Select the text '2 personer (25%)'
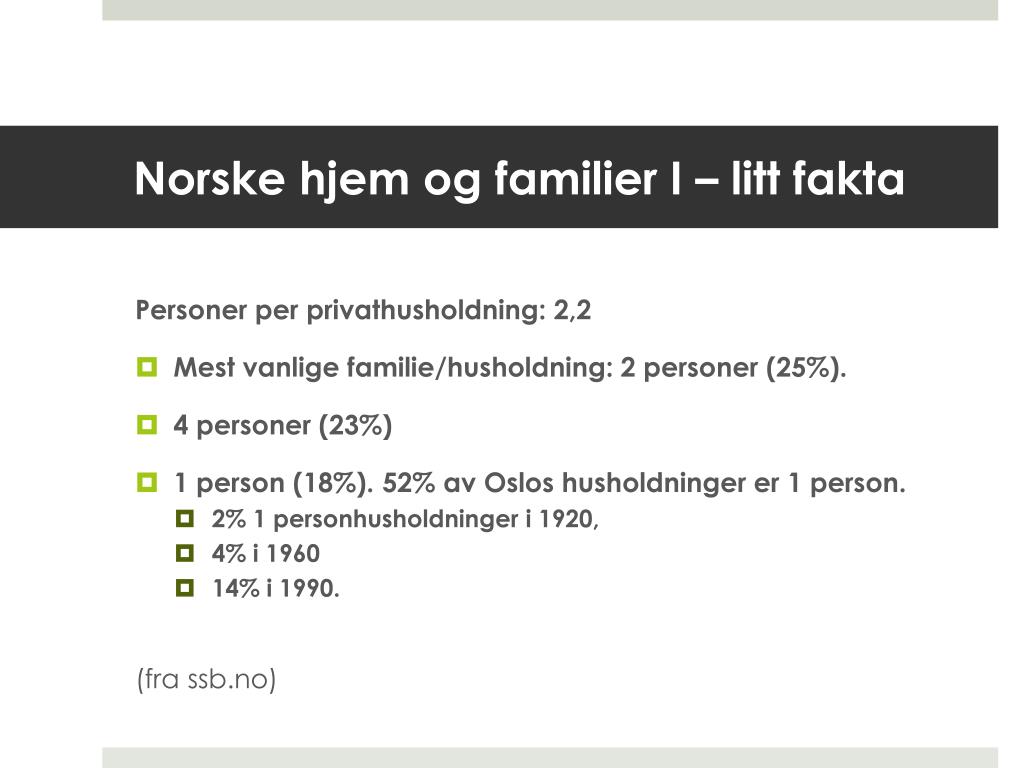 (733, 368)
